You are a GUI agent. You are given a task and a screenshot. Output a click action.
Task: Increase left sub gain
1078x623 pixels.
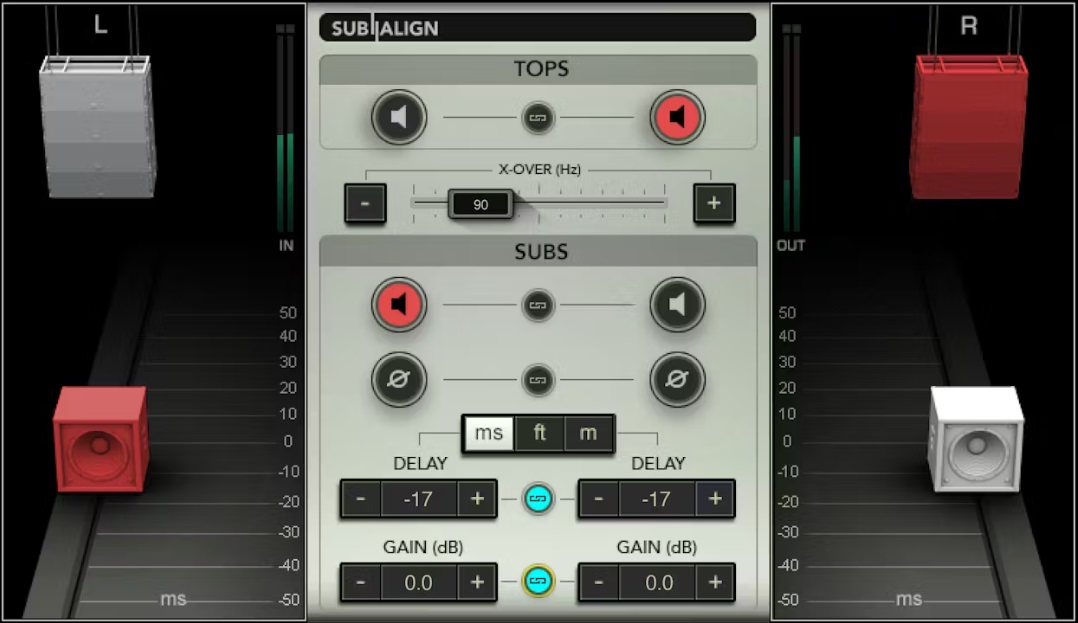476,582
